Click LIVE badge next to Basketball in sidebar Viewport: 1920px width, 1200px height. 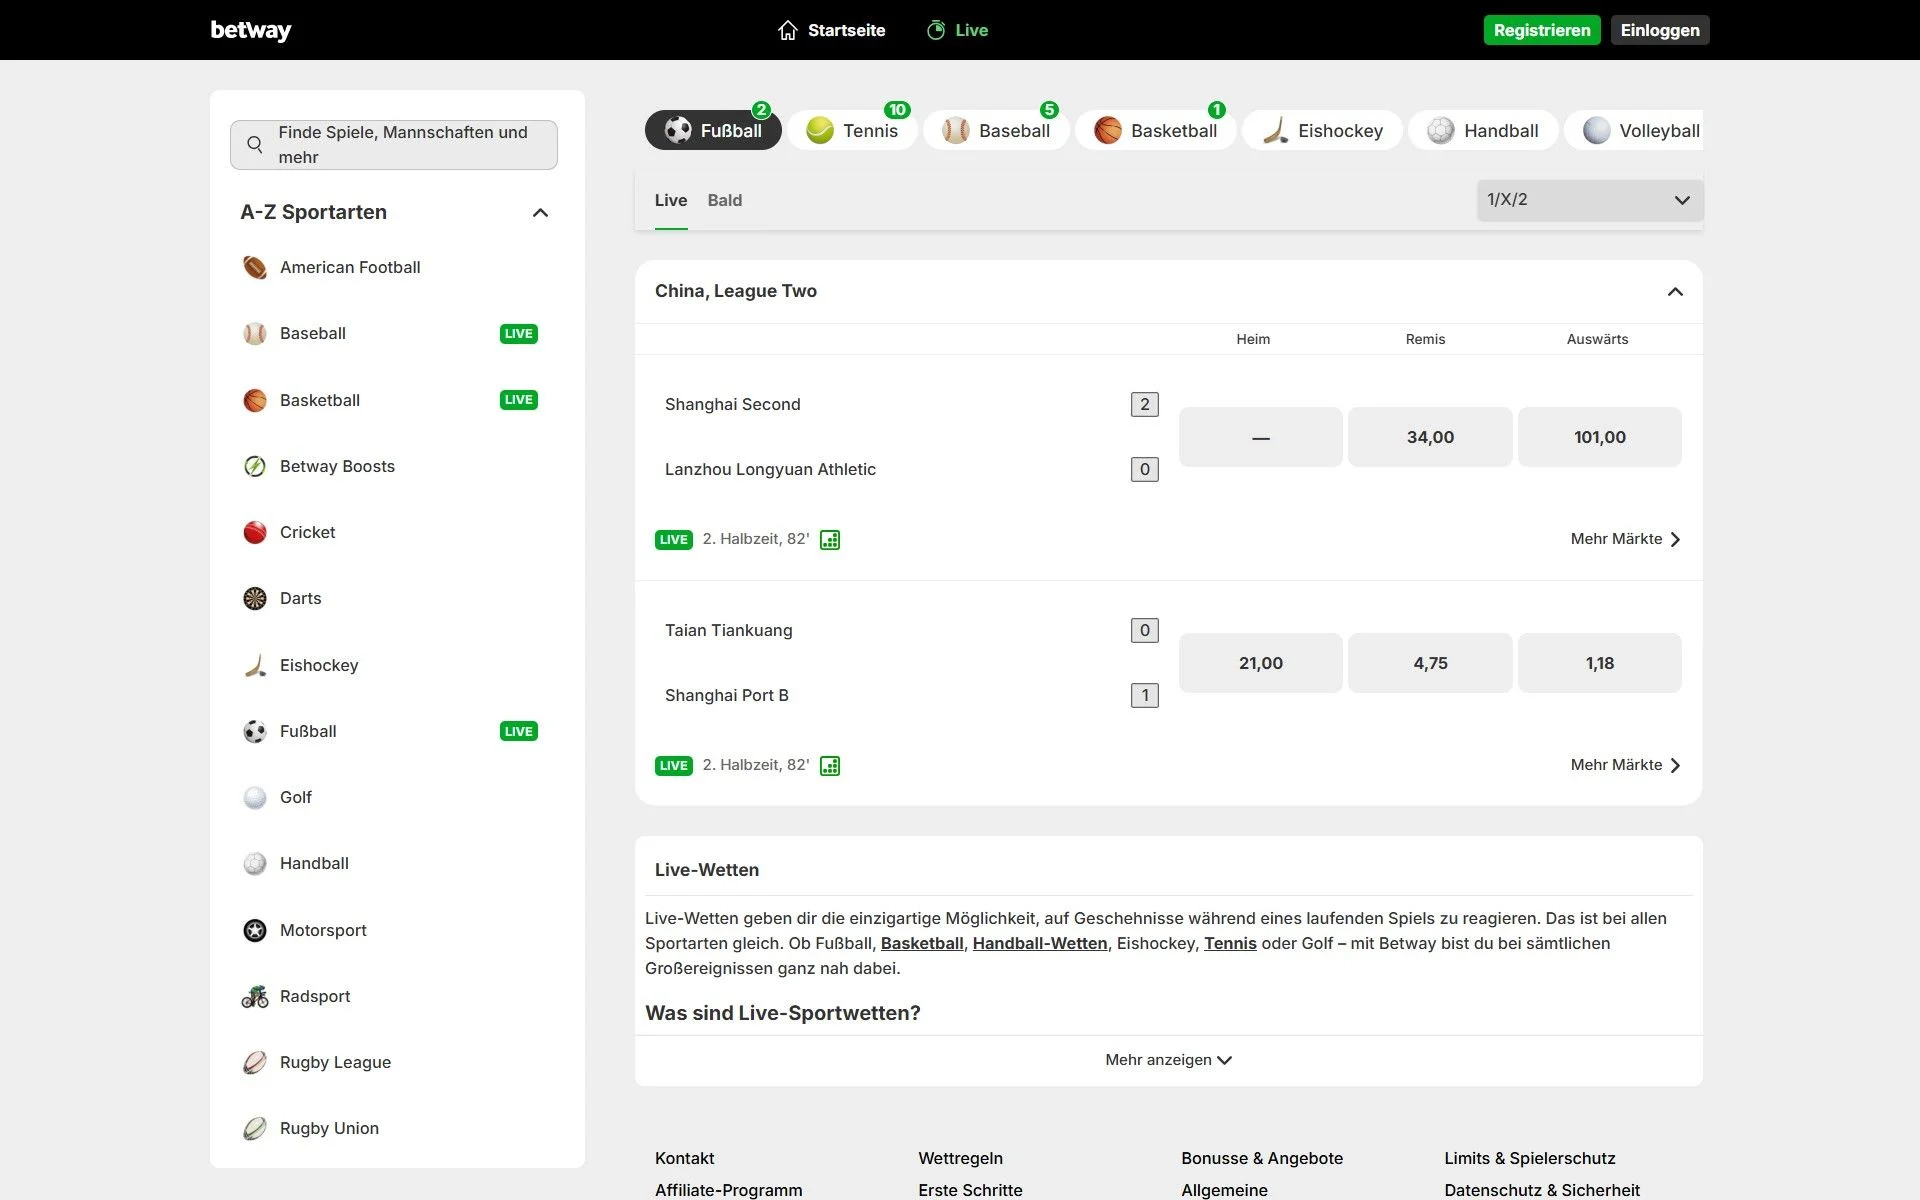pyautogui.click(x=519, y=400)
